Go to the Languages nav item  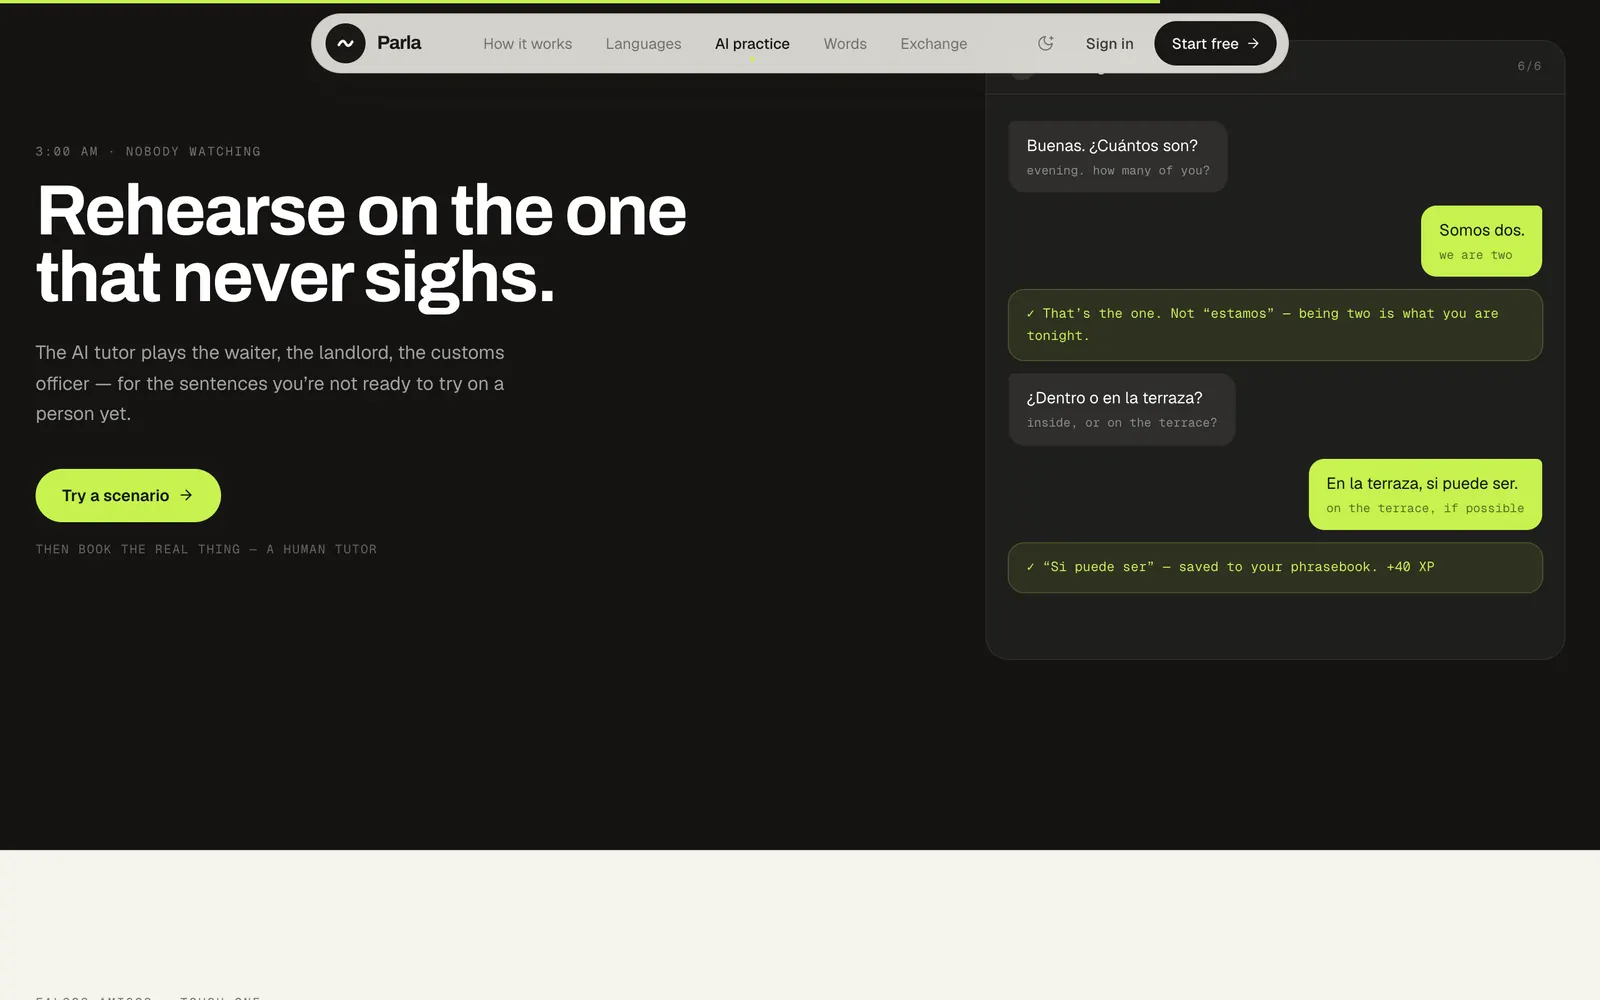[643, 44]
